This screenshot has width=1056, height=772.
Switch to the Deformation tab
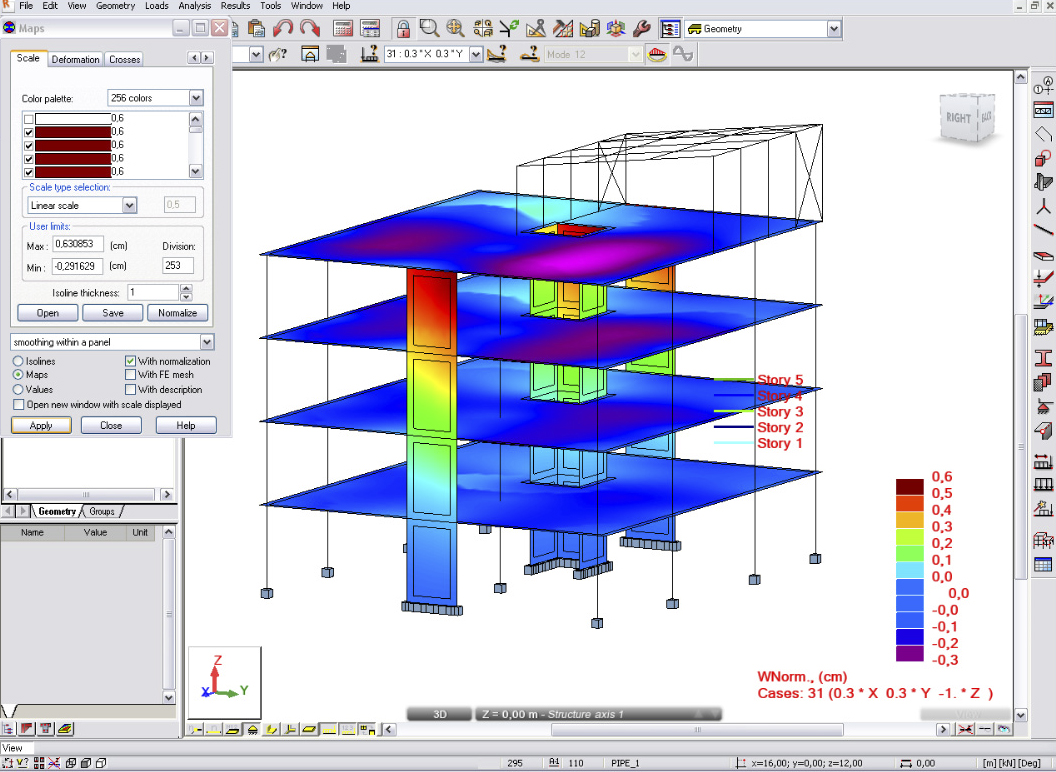(76, 60)
